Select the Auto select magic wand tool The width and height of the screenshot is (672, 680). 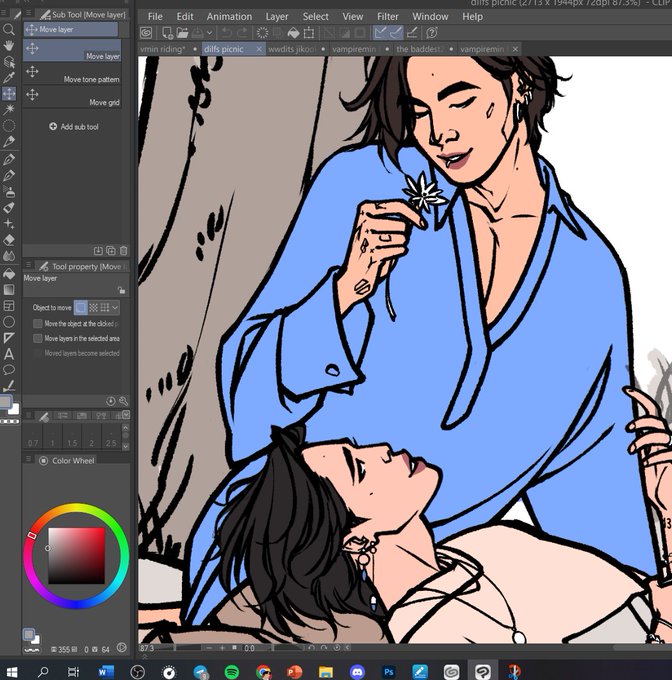click(x=9, y=109)
